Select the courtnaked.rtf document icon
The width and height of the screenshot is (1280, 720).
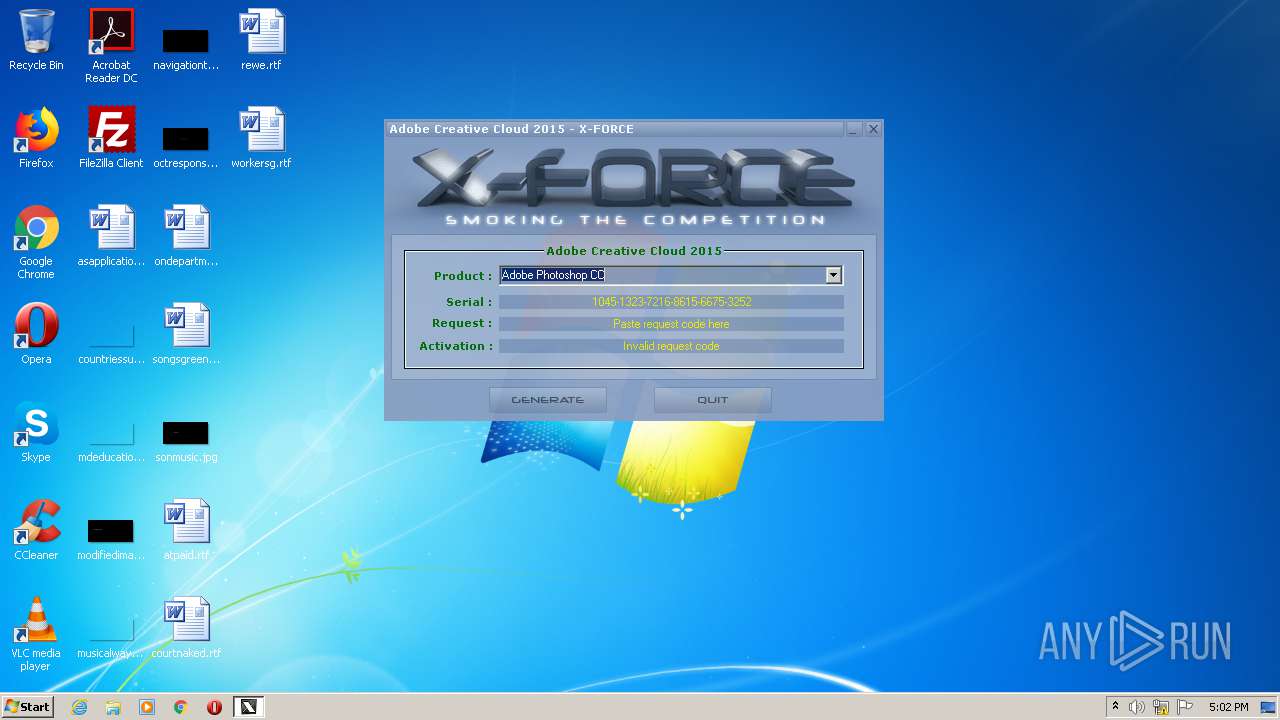click(186, 629)
